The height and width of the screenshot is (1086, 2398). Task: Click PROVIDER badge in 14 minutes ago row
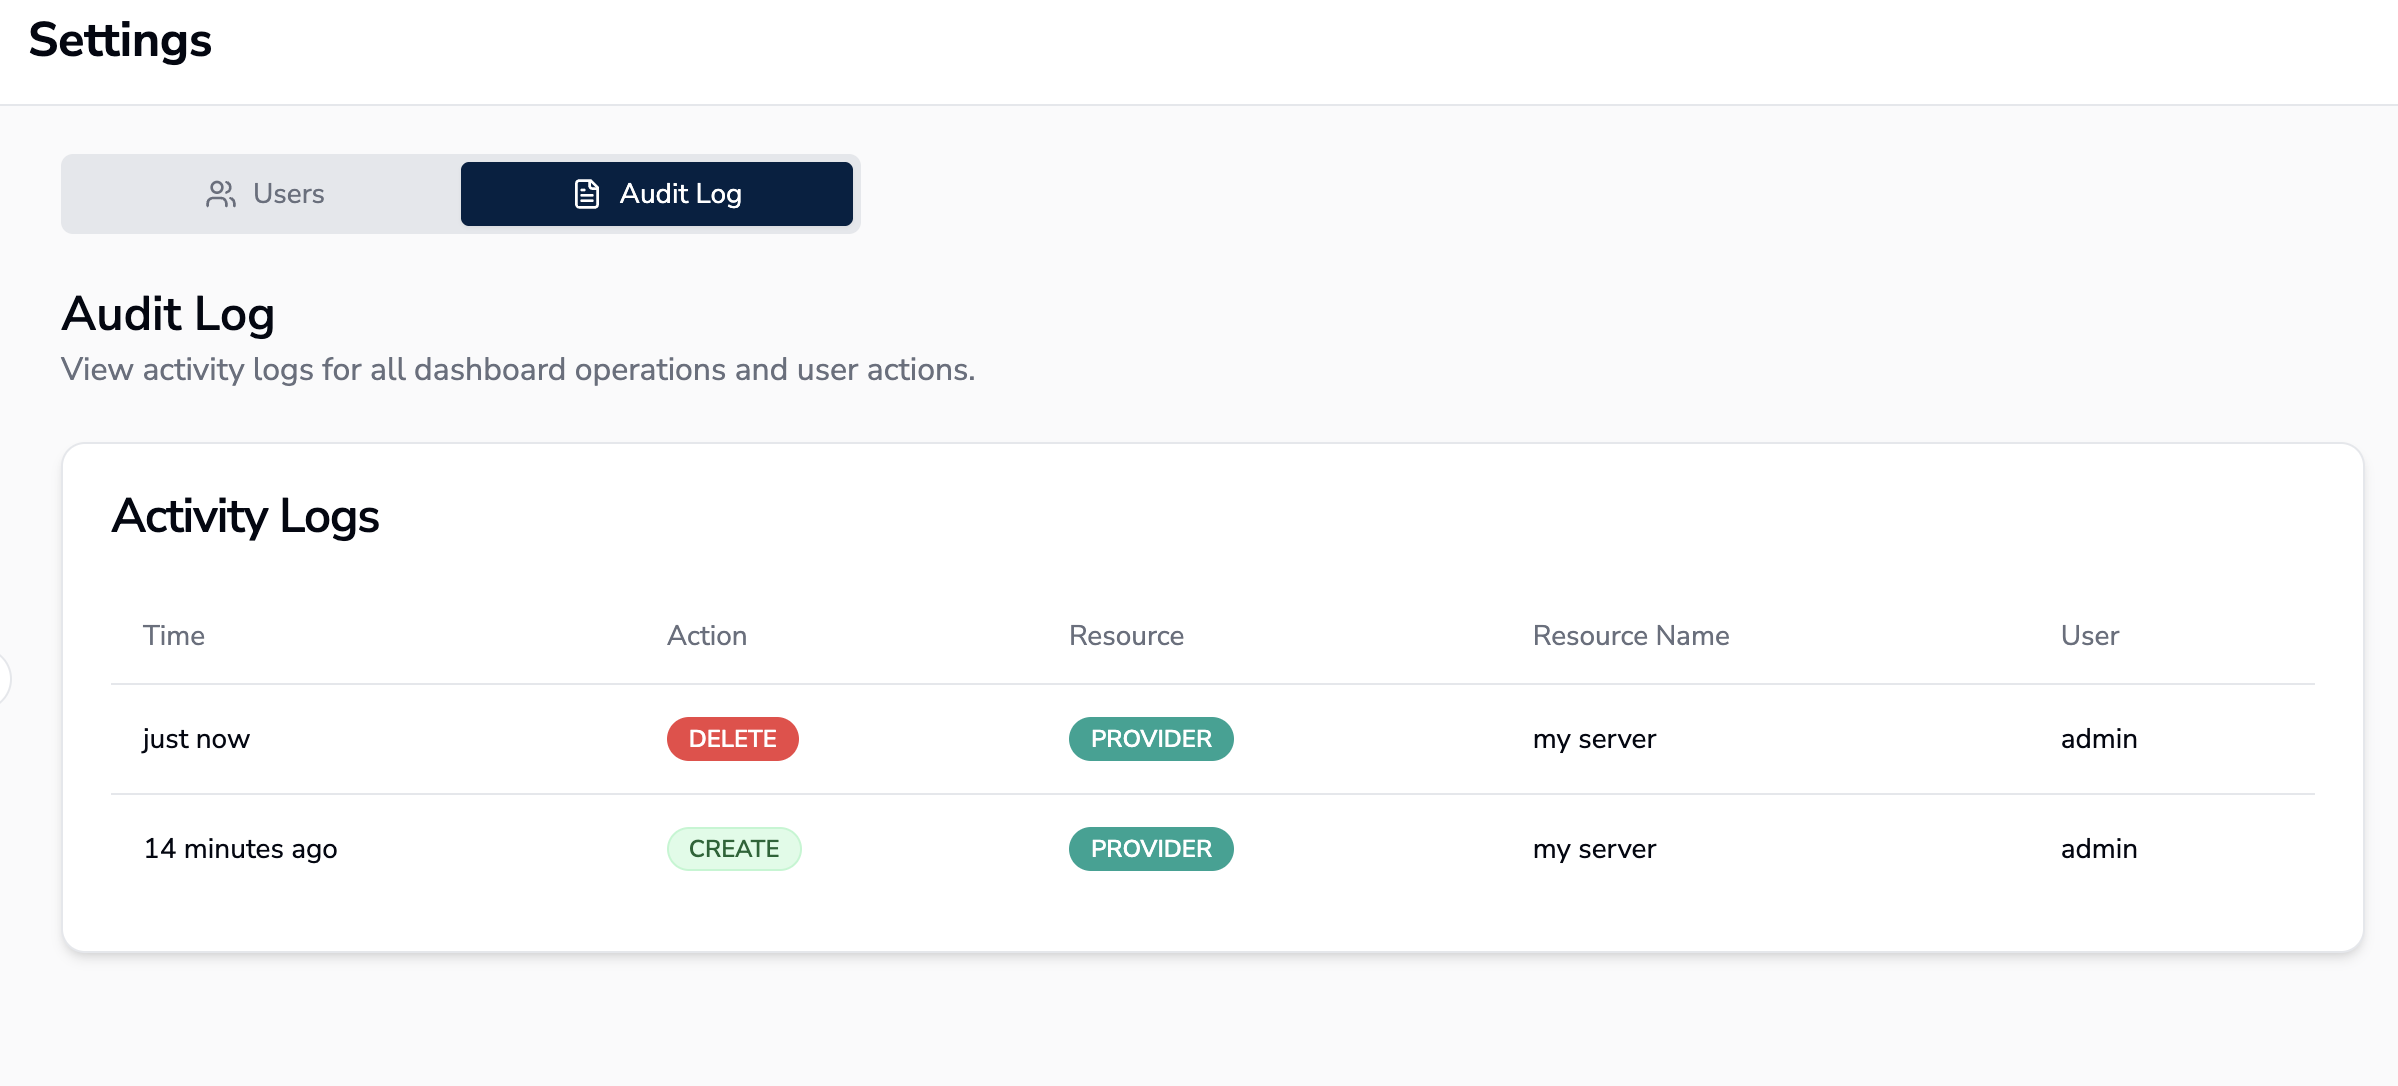pos(1150,849)
